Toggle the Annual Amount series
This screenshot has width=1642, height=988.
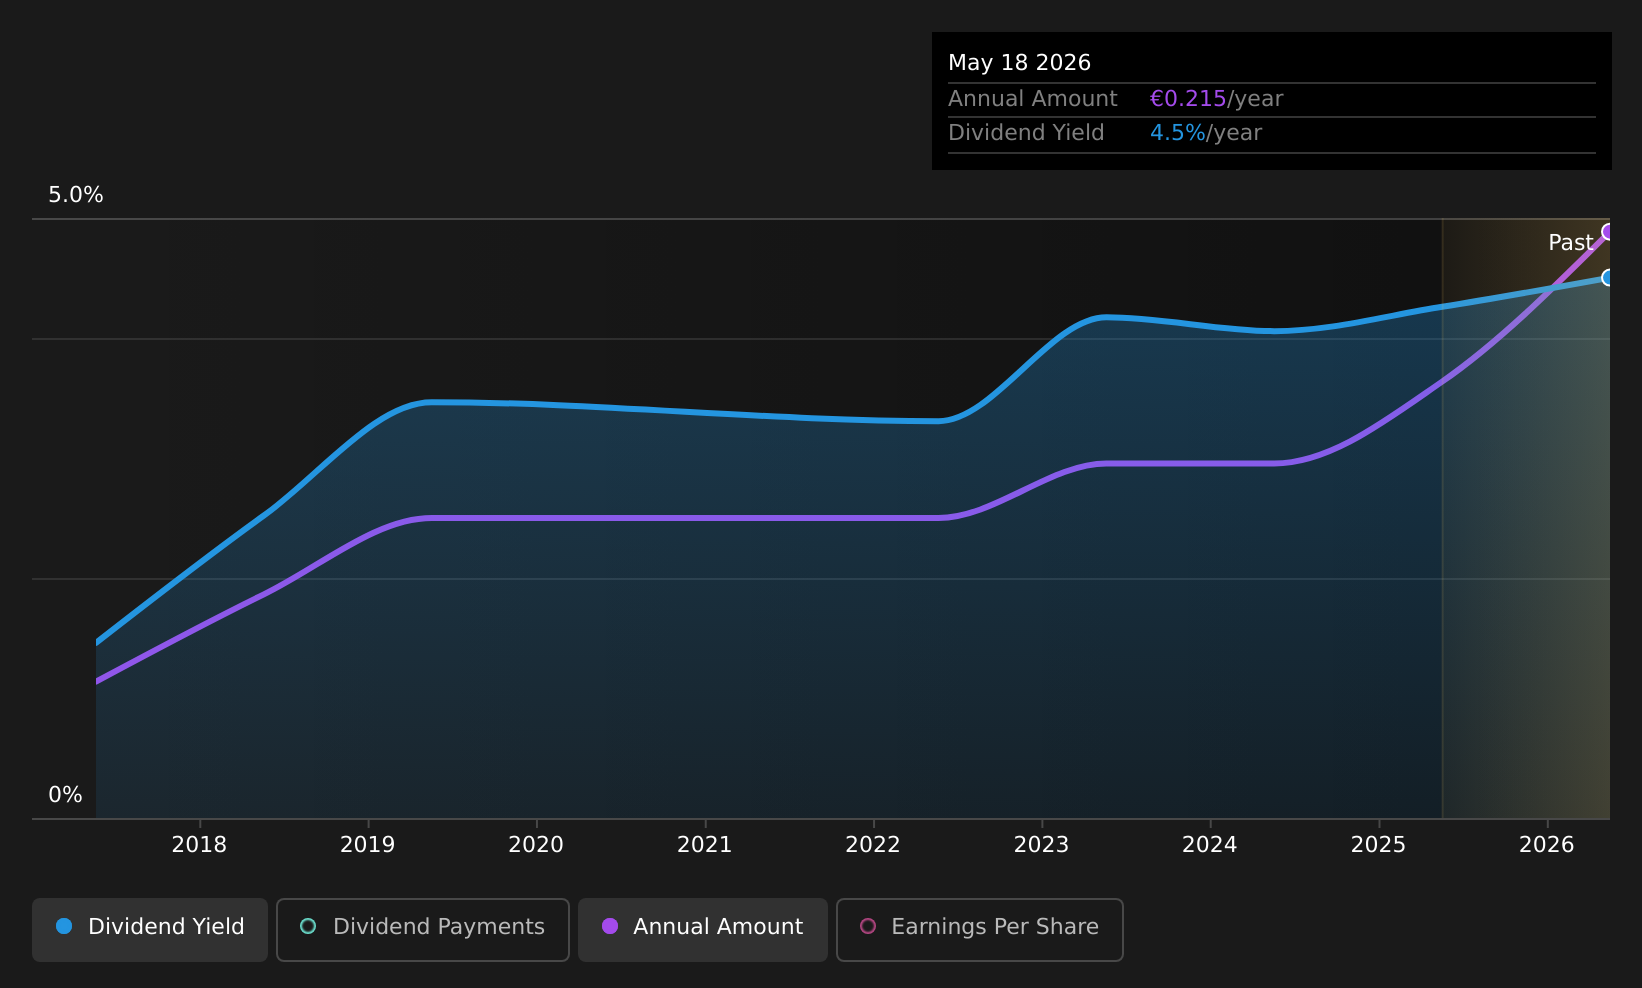[x=702, y=929]
